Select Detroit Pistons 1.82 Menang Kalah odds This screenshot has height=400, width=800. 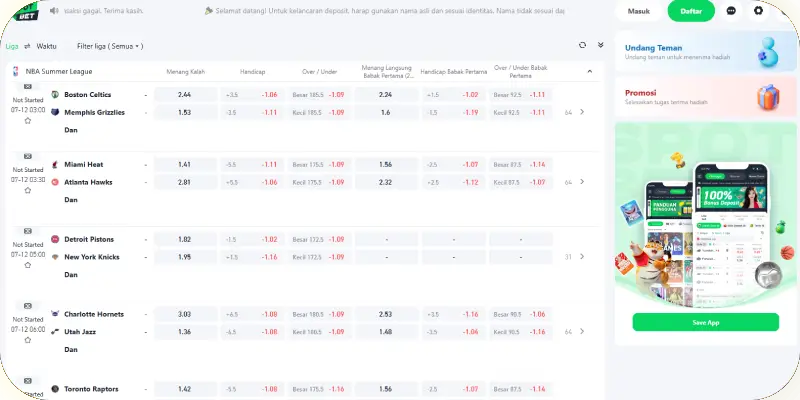coord(185,239)
